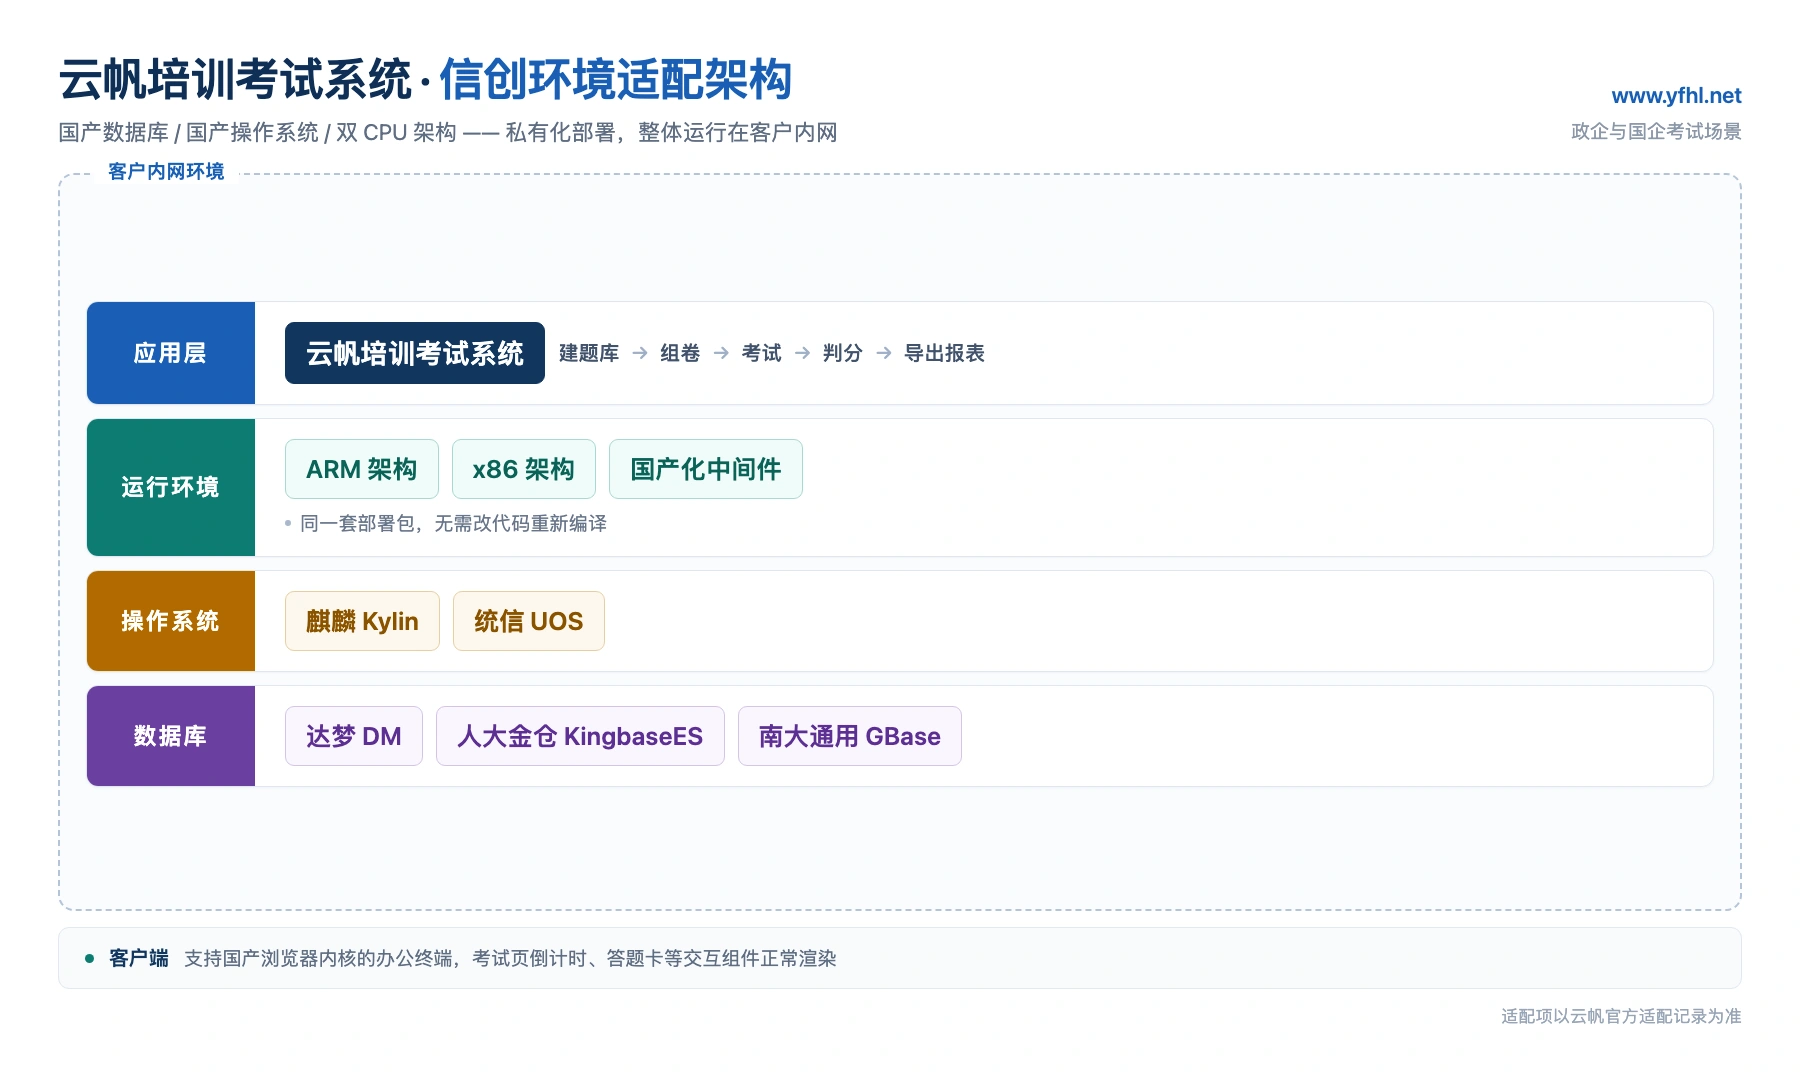Click the 客户内网环境 frame label
The height and width of the screenshot is (1080, 1800).
point(166,171)
